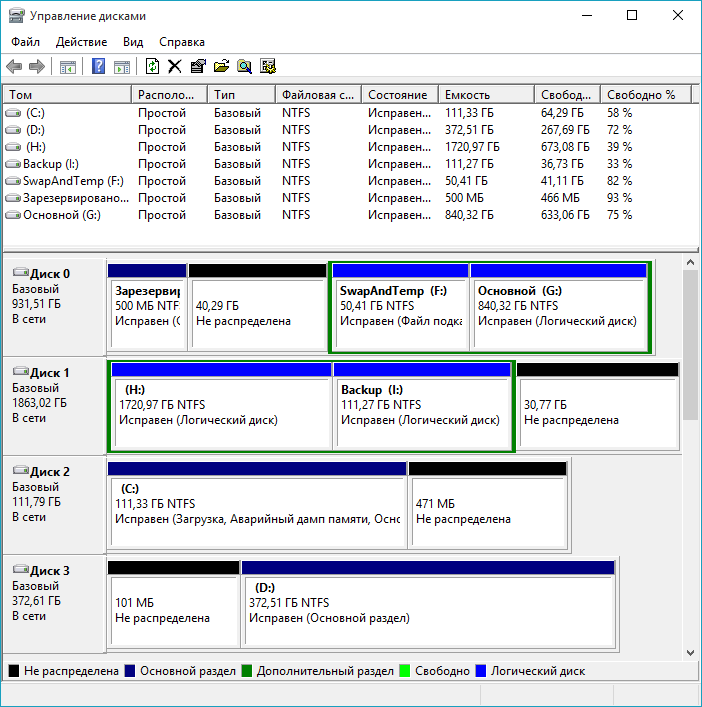This screenshot has width=702, height=707.
Task: Click the disk view scroll up arrow
Action: 690,262
